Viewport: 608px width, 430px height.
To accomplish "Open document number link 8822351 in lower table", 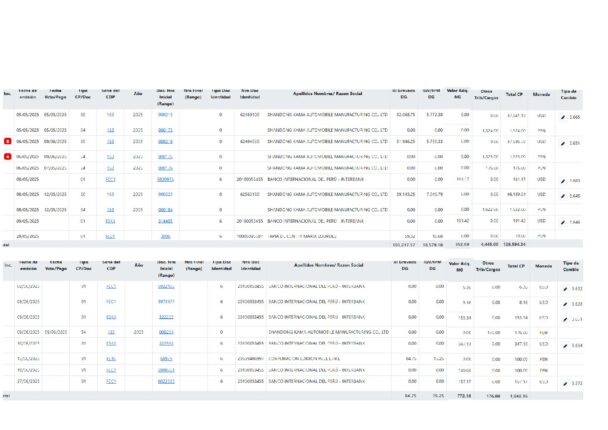I will coord(165,382).
